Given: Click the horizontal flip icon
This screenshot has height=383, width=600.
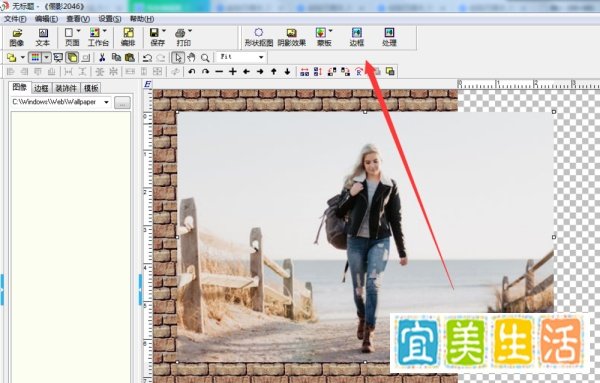Looking at the screenshot, I should (x=305, y=72).
